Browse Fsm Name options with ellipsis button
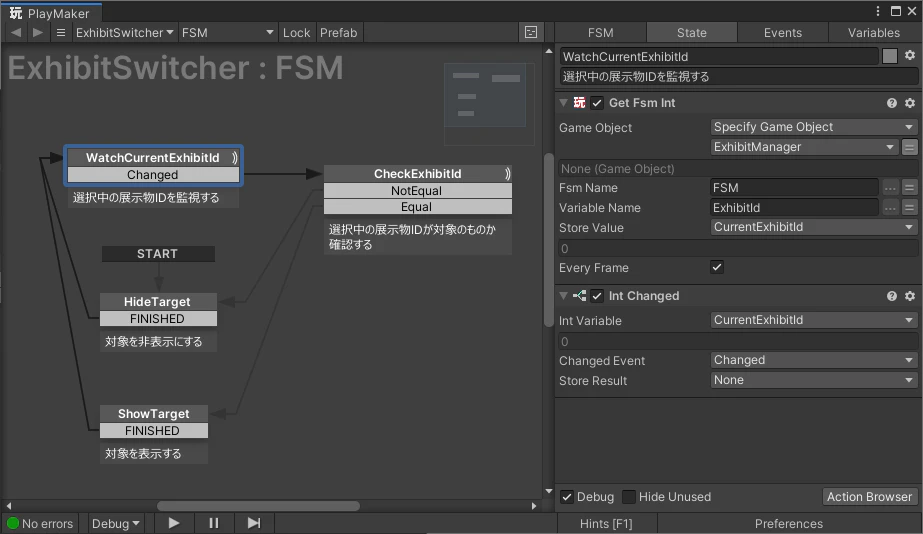This screenshot has width=923, height=534. (890, 188)
